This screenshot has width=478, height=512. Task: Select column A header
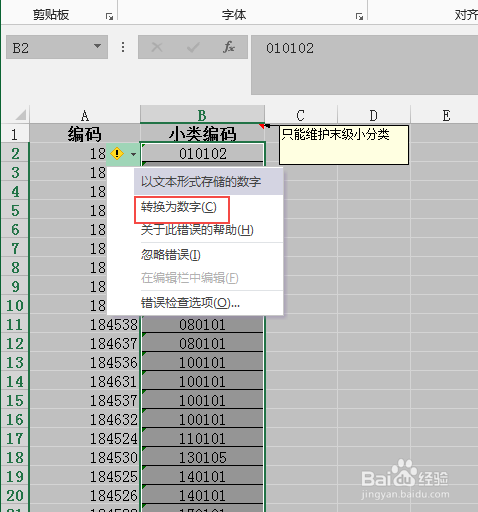pyautogui.click(x=85, y=115)
